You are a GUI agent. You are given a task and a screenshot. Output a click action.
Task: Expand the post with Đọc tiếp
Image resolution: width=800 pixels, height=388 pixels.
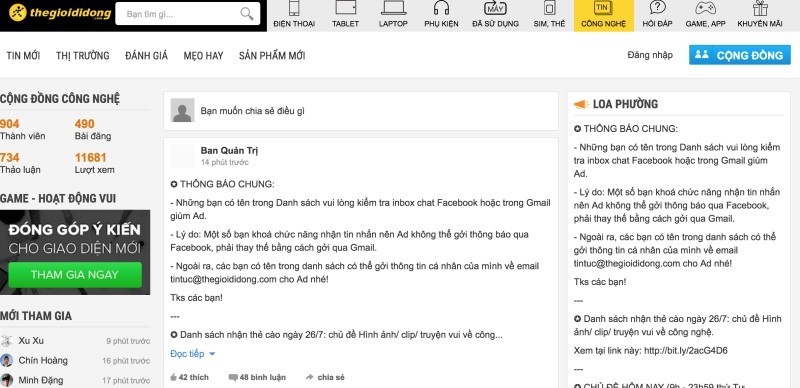coord(193,354)
